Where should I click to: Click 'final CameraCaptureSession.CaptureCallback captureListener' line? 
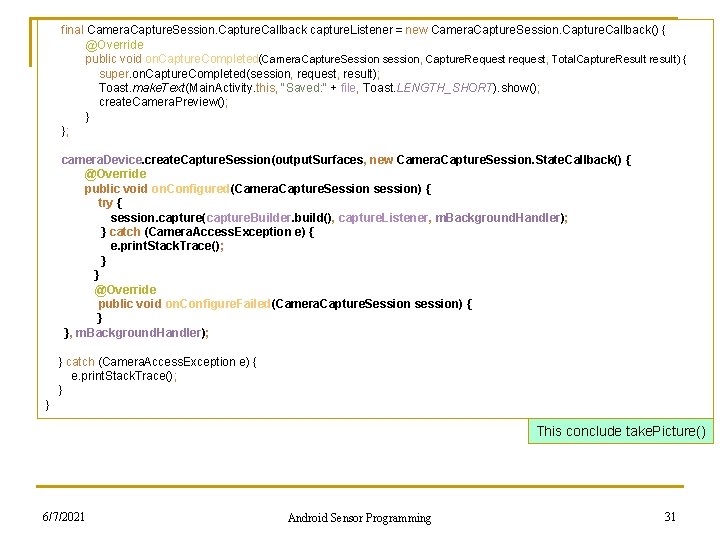pyautogui.click(x=363, y=30)
